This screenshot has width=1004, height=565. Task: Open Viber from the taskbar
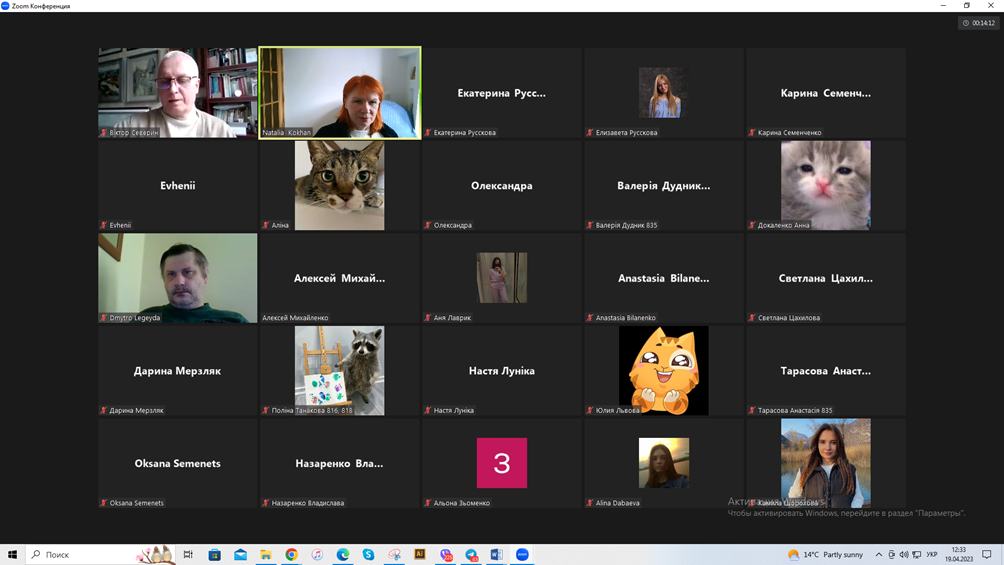click(x=446, y=554)
